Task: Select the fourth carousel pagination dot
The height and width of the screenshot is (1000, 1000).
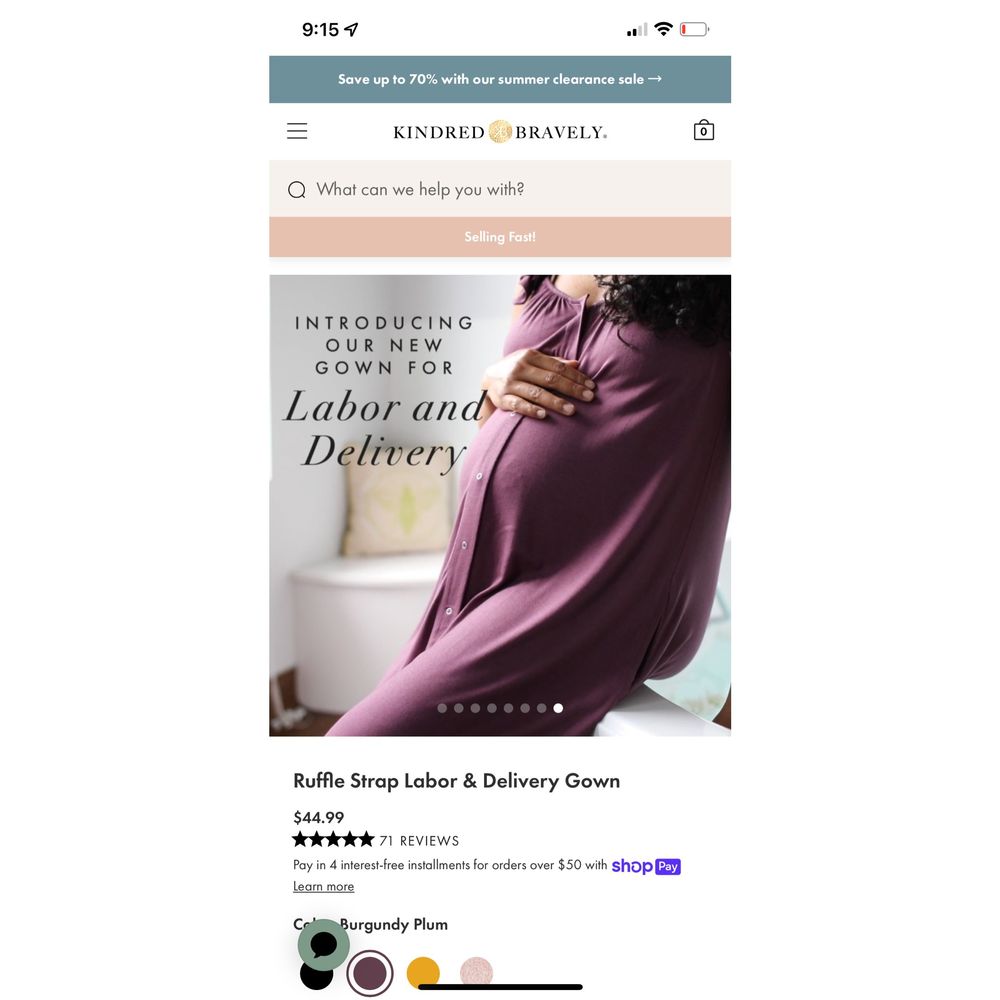Action: [492, 708]
